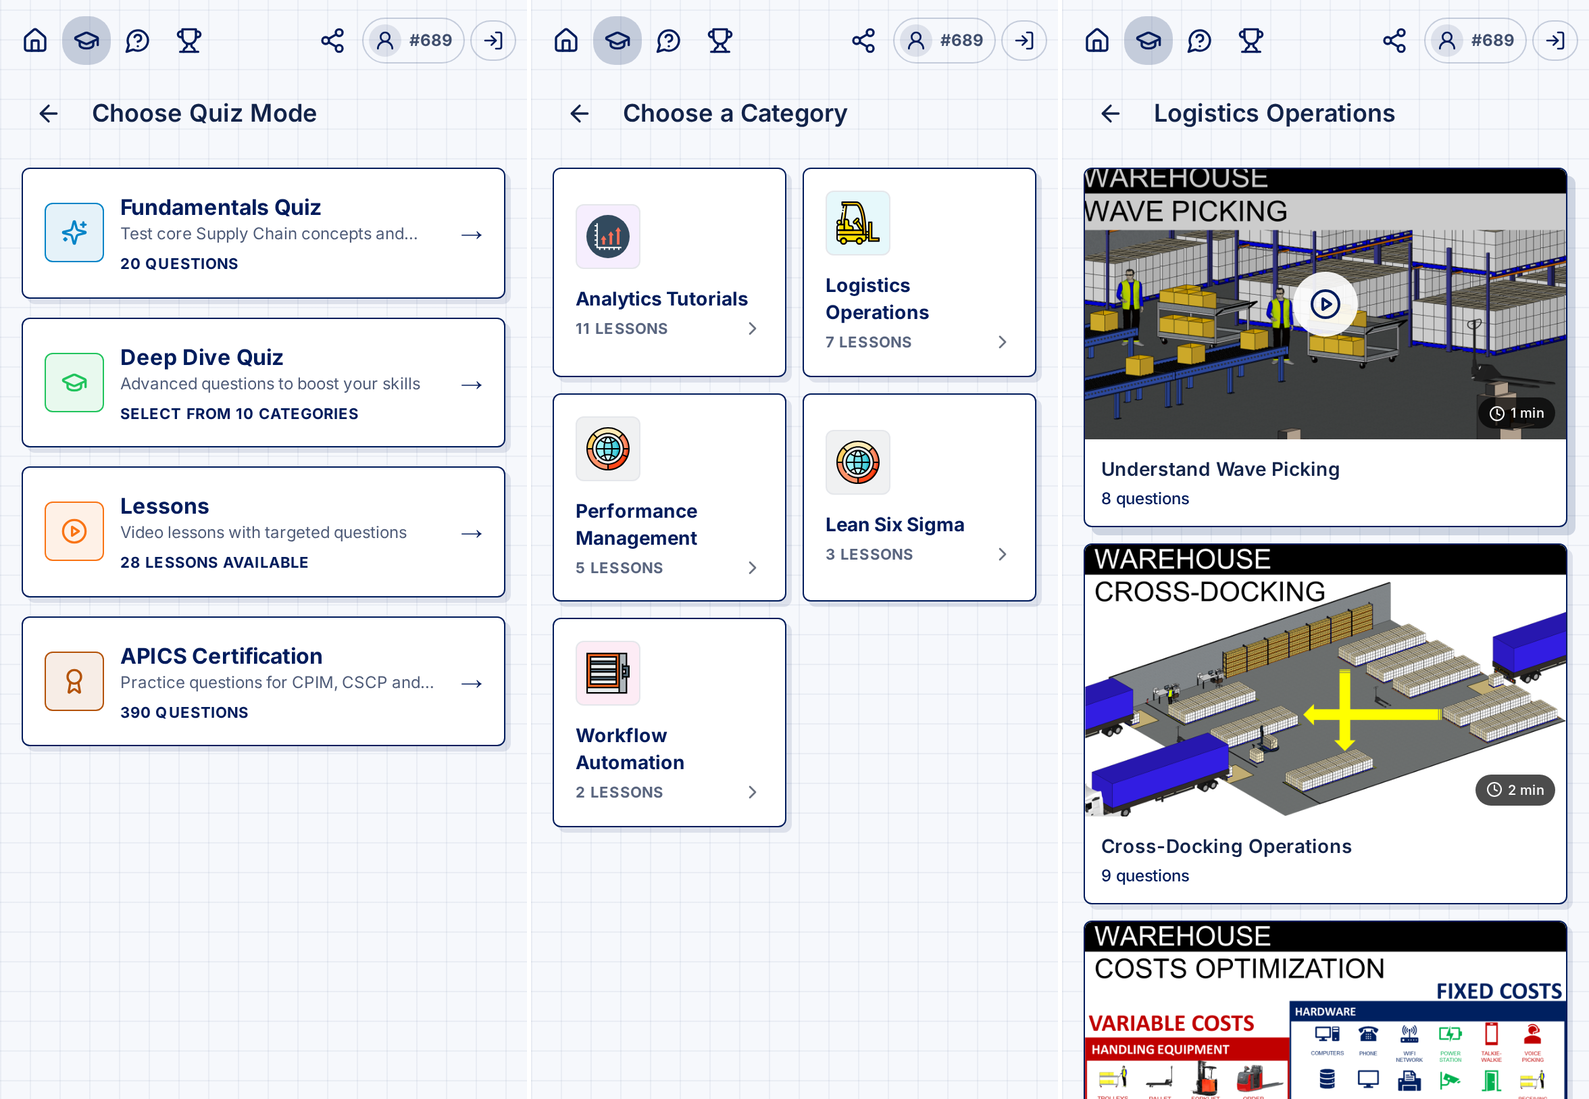
Task: Open #689 profile button in Choose a Category panel
Action: pos(944,40)
